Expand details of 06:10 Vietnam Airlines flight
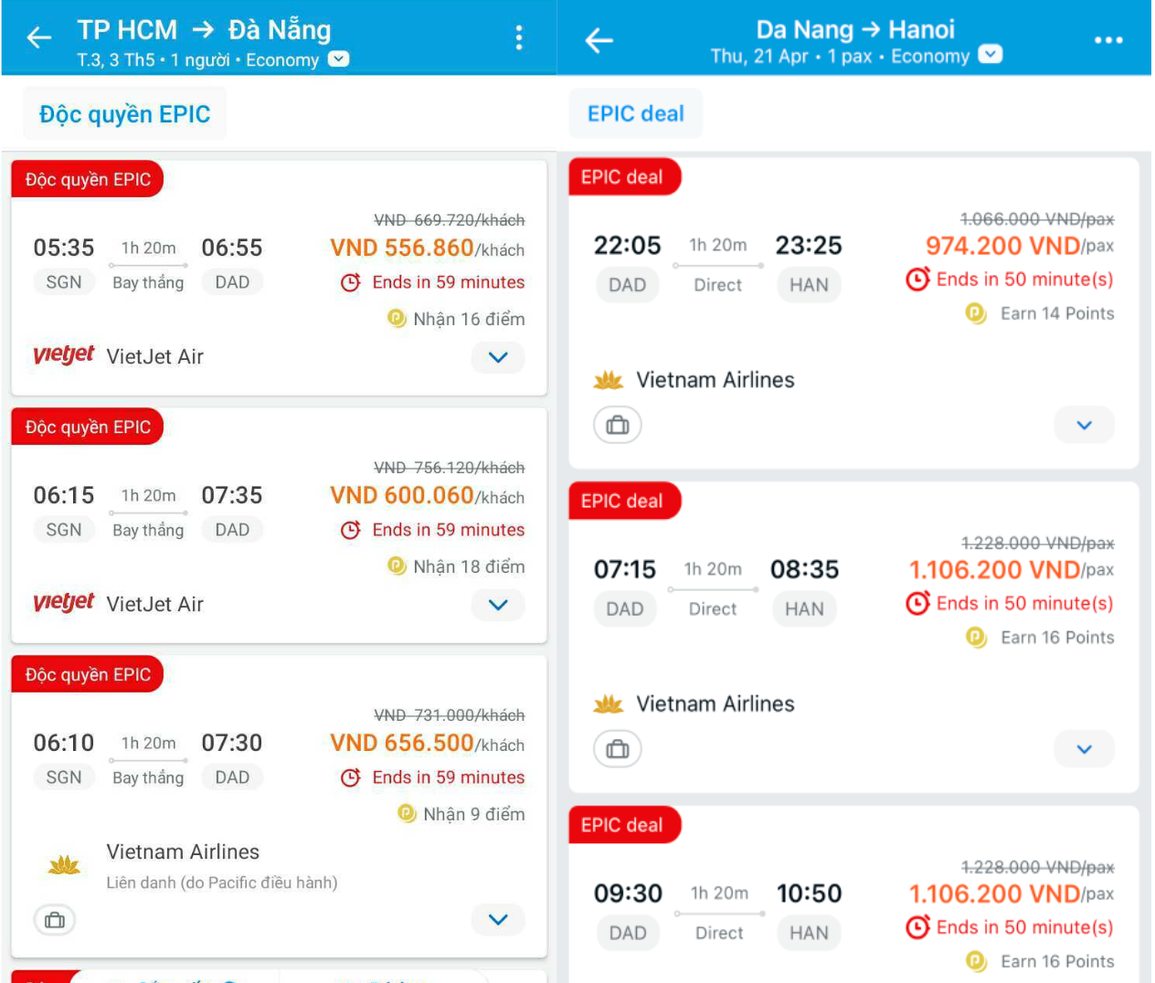 (x=498, y=920)
